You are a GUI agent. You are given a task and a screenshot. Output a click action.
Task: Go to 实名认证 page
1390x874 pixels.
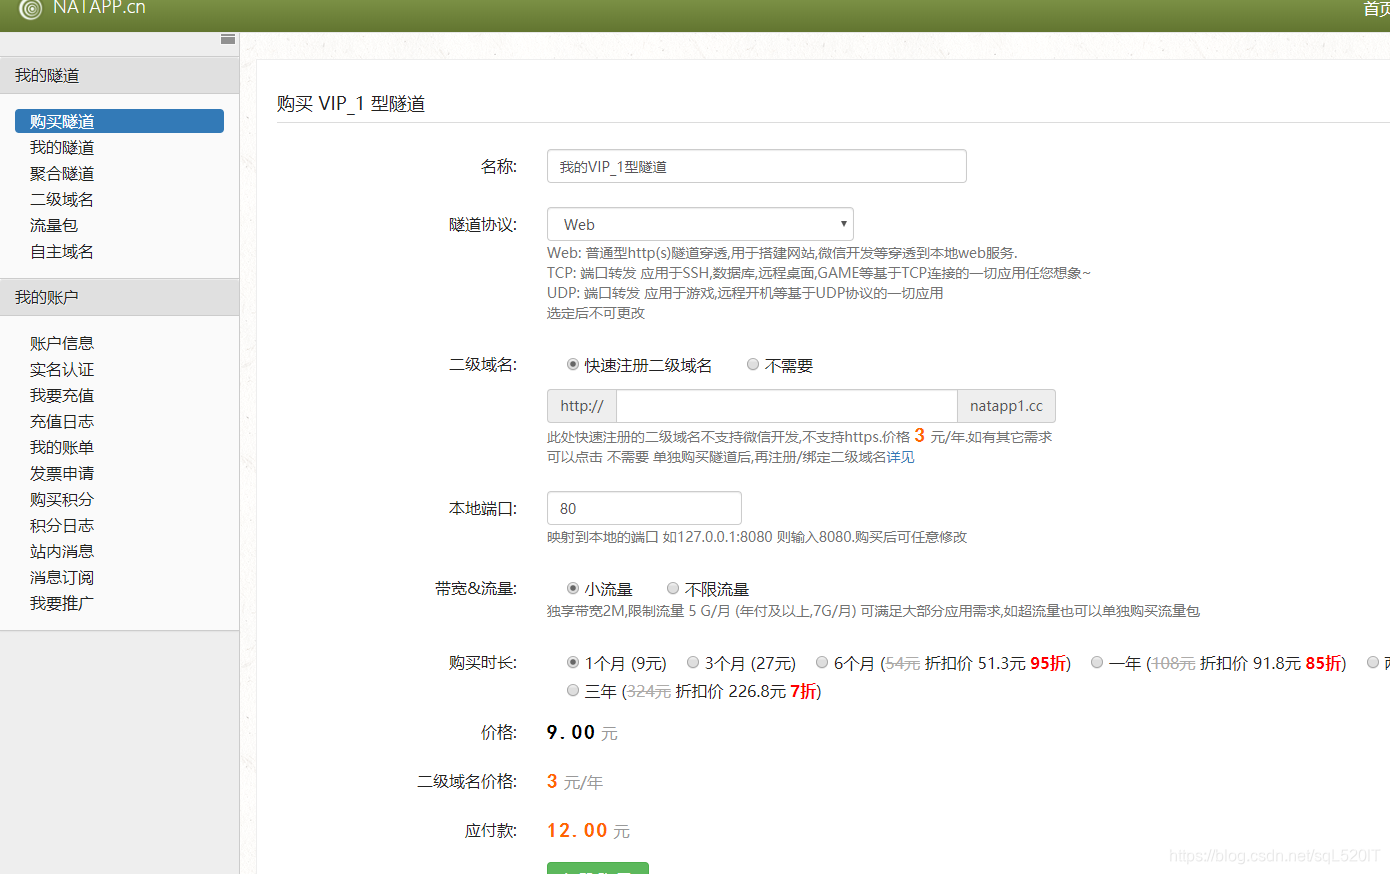click(62, 369)
